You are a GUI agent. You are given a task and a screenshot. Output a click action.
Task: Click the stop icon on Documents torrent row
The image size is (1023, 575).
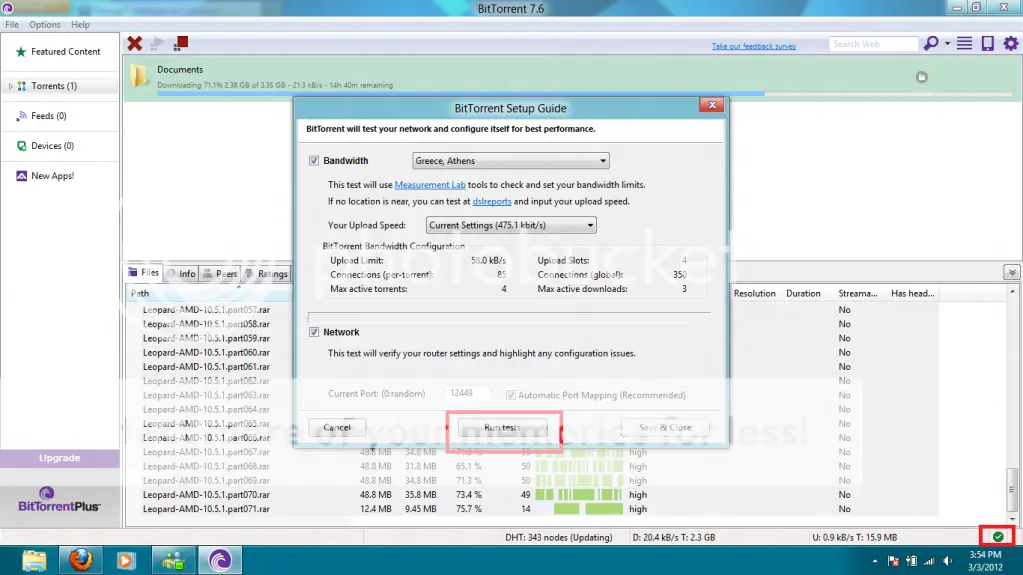click(x=921, y=77)
